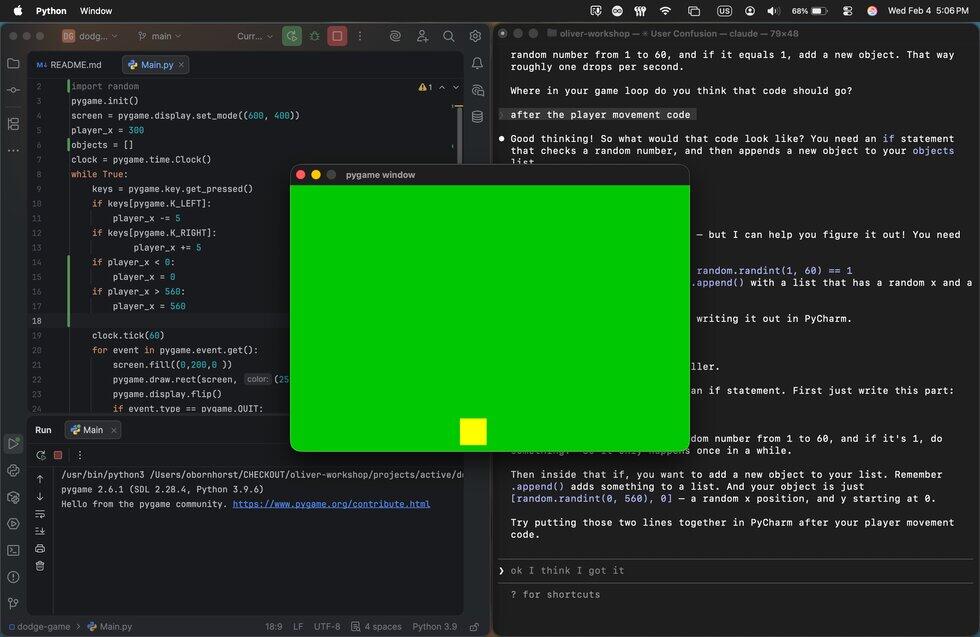This screenshot has width=980, height=637.
Task: Toggle the read-only lock in status bar
Action: pyautogui.click(x=476, y=627)
